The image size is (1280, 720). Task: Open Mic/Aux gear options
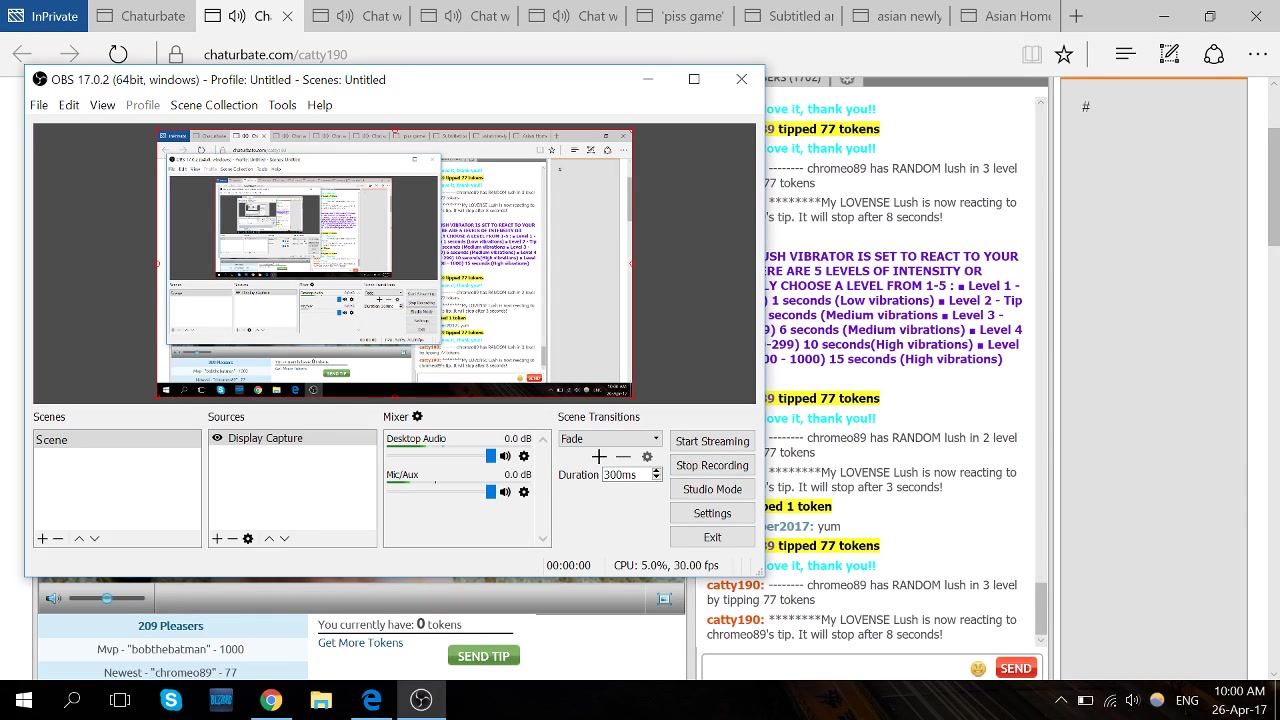pos(523,492)
